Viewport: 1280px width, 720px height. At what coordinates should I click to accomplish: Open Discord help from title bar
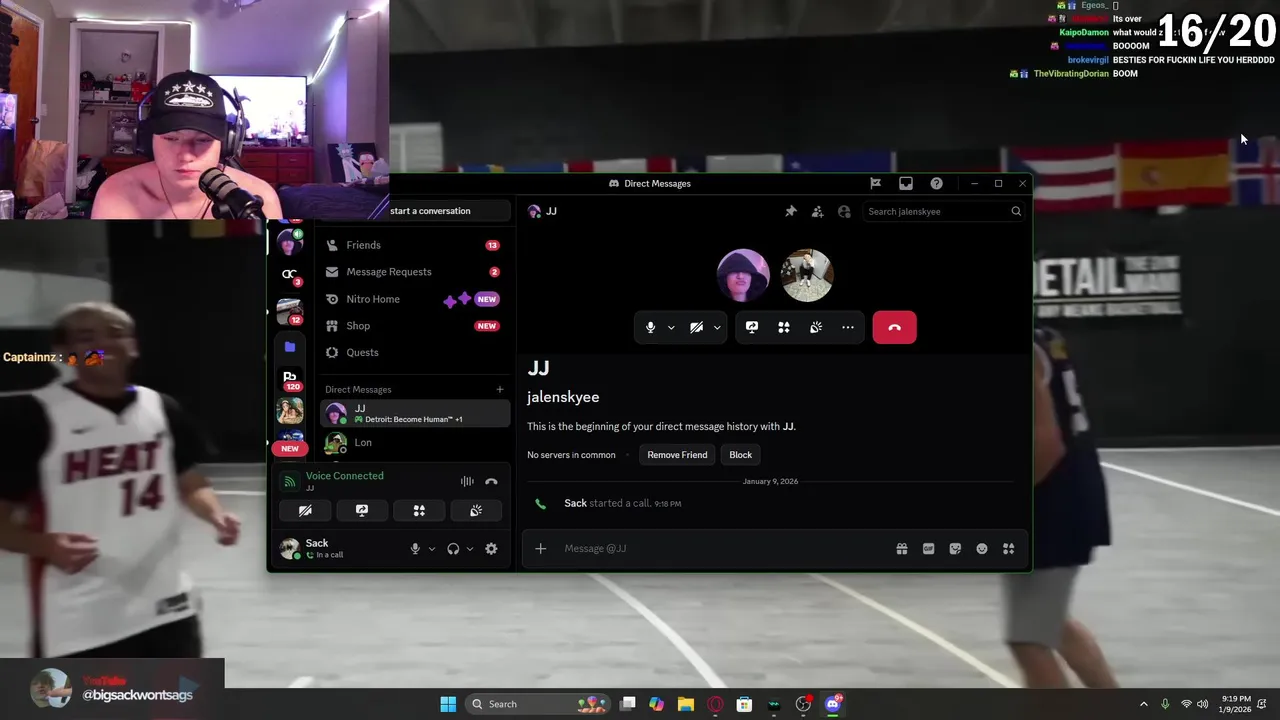[x=936, y=183]
